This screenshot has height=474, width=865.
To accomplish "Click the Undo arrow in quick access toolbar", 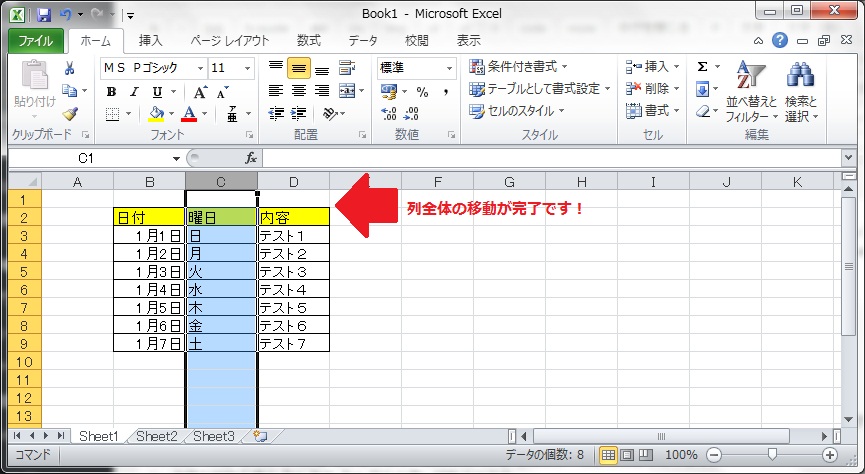I will pyautogui.click(x=66, y=14).
